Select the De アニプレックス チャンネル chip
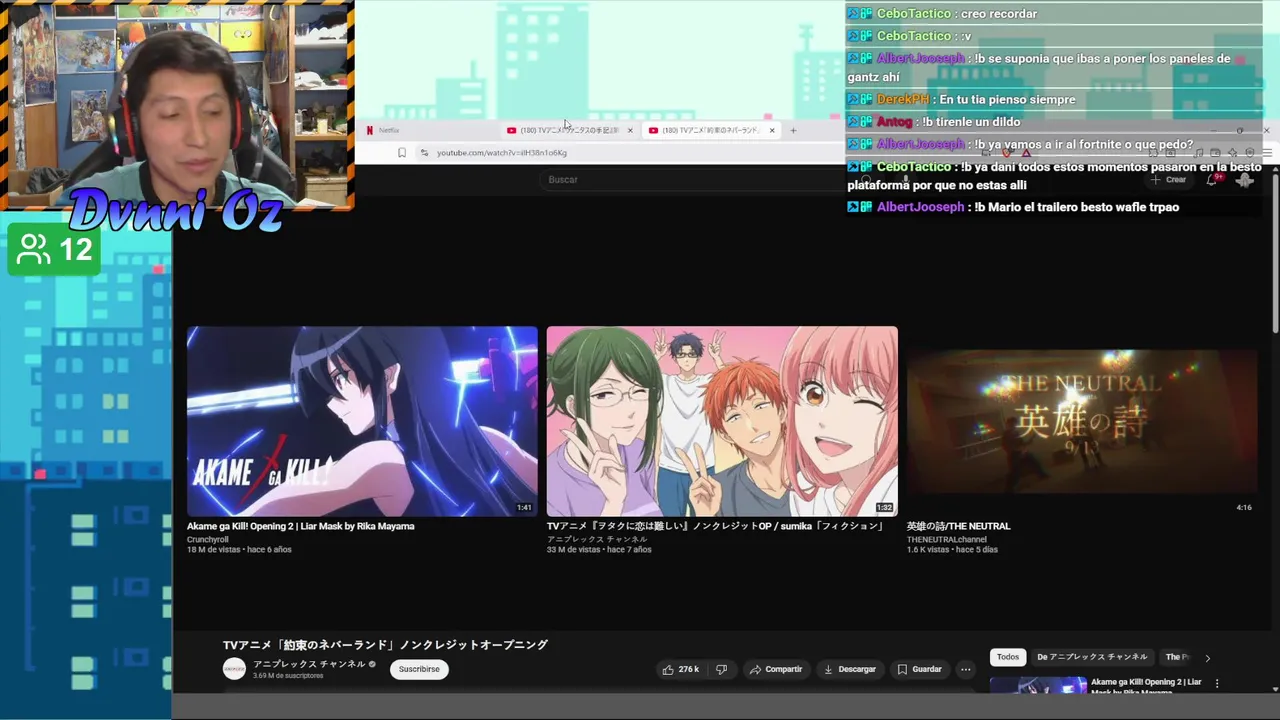 click(1092, 657)
